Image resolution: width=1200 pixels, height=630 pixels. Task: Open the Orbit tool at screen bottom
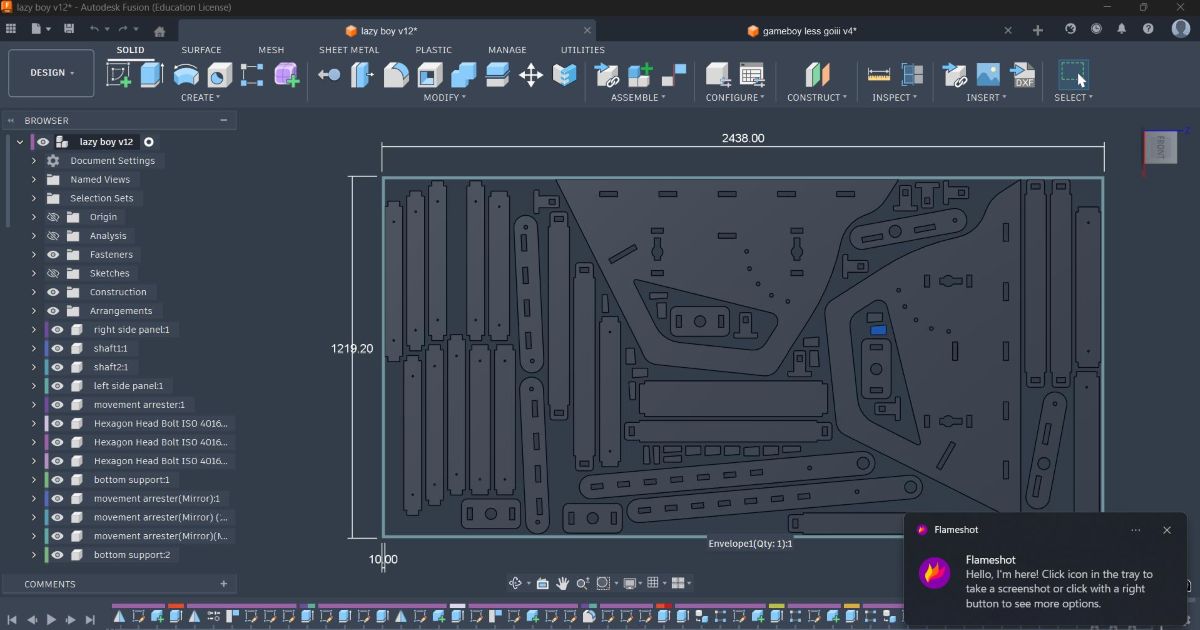pyautogui.click(x=515, y=582)
